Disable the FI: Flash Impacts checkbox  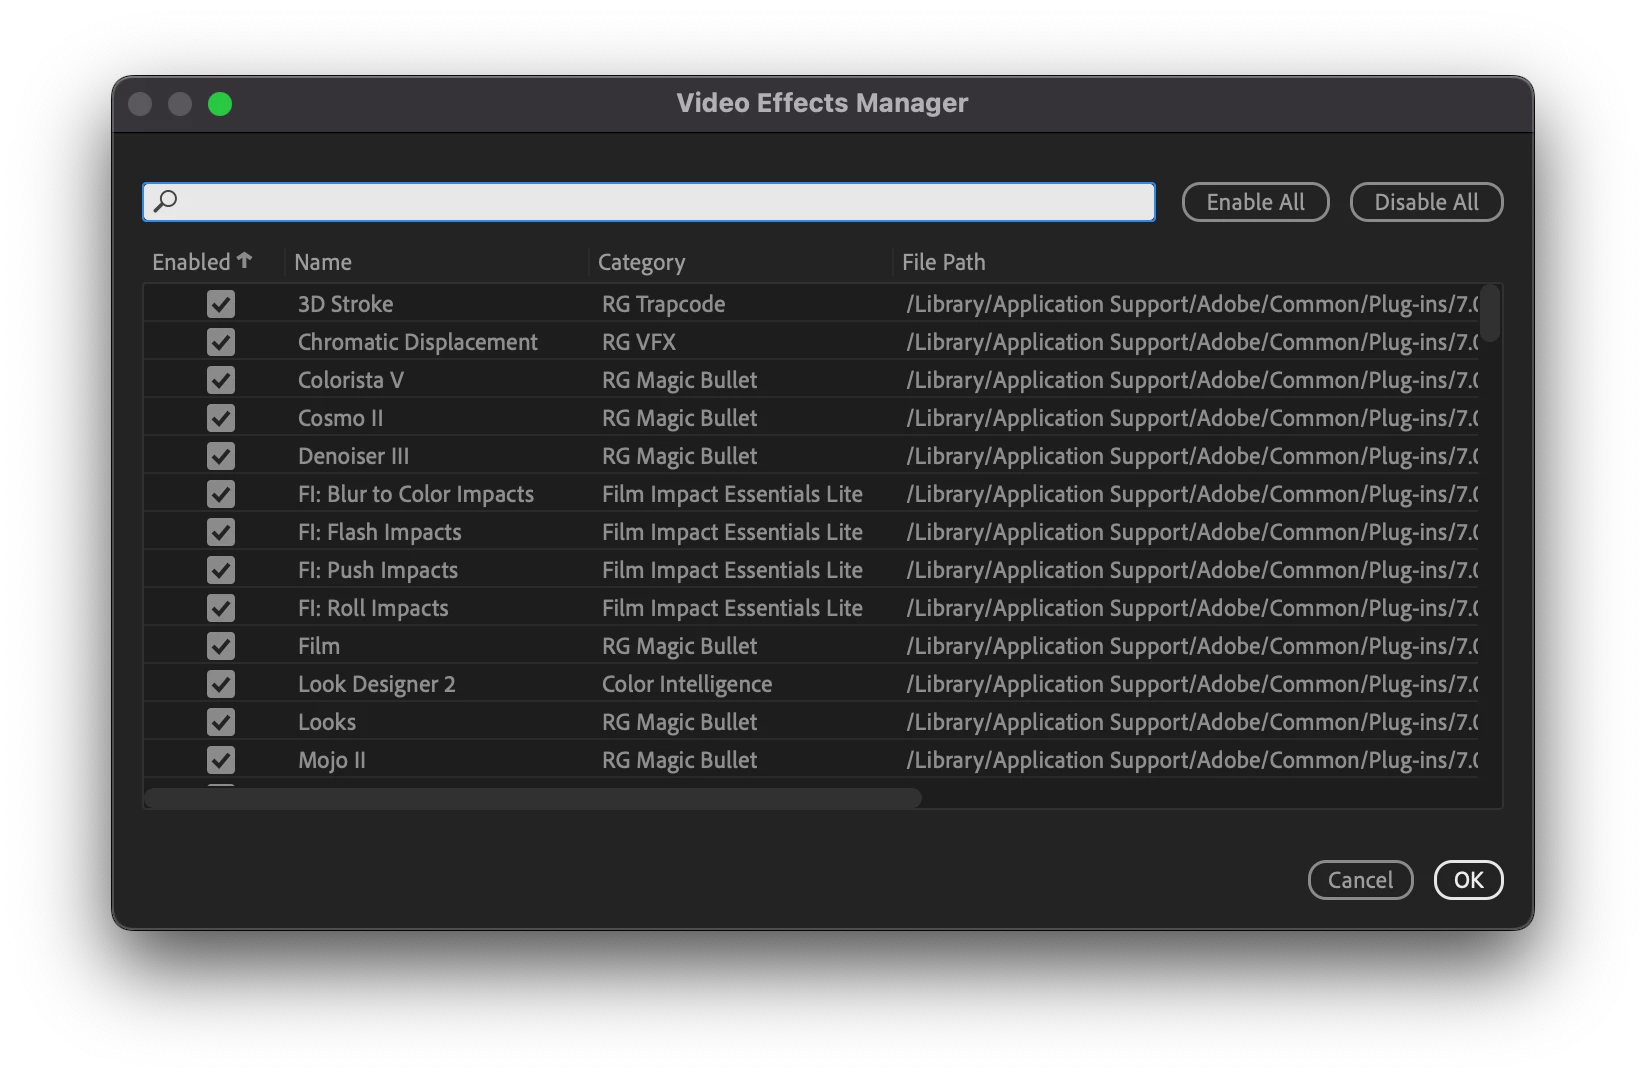click(221, 532)
